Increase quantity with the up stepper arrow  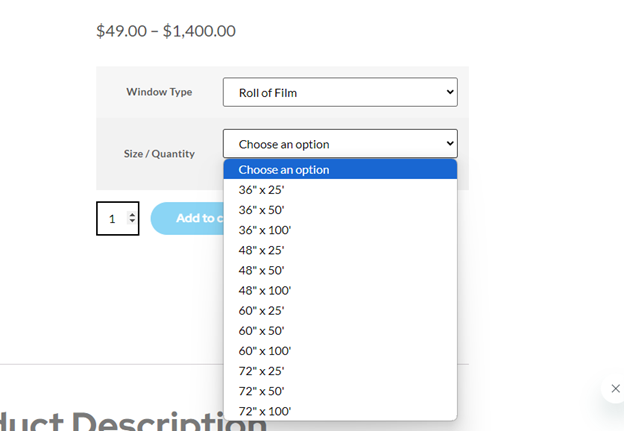coord(132,215)
